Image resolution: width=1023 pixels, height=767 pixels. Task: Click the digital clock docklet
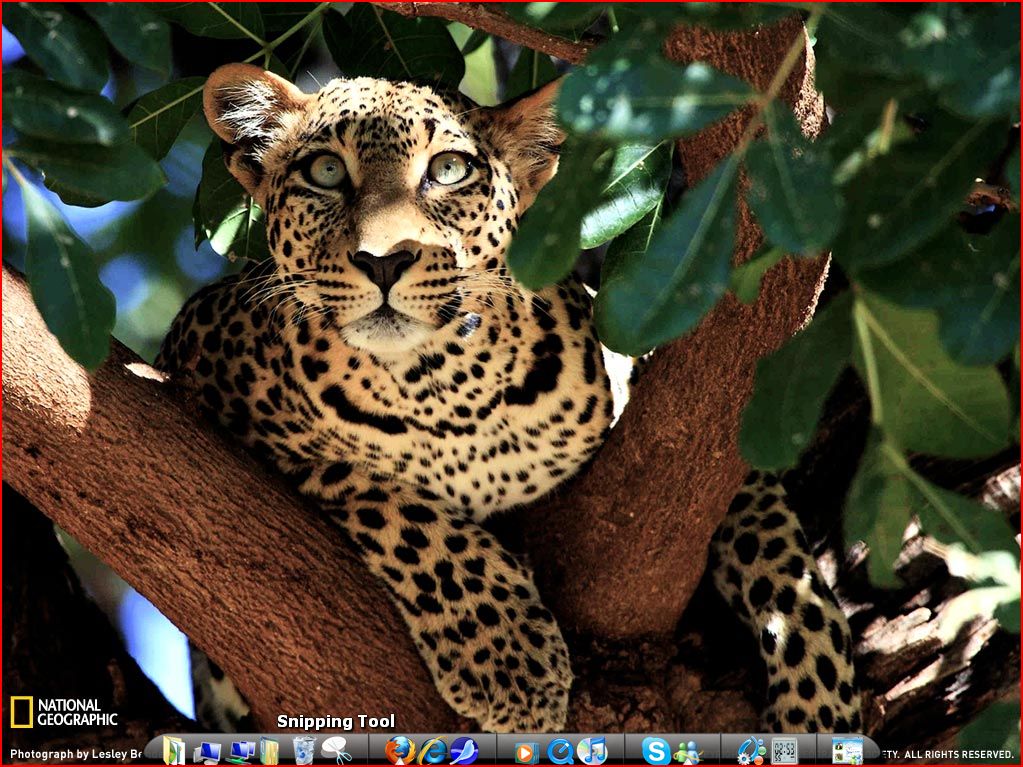coord(785,750)
